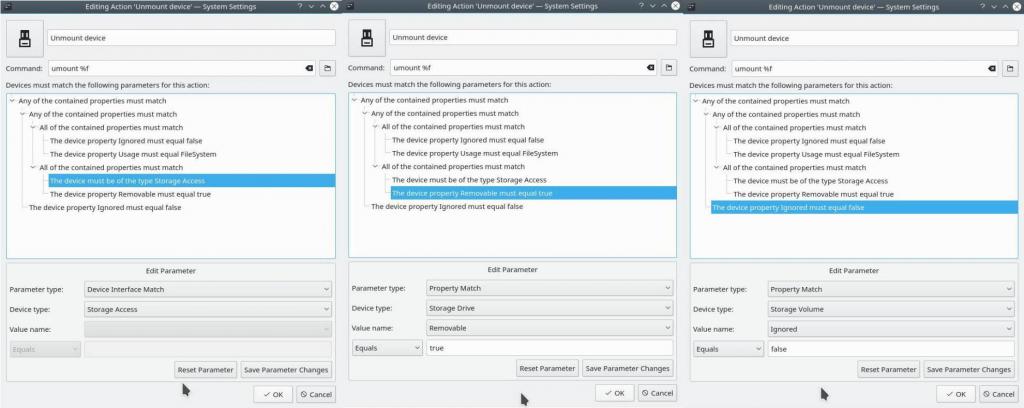Click OK in middle window
1024x408 pixels.
coord(615,393)
